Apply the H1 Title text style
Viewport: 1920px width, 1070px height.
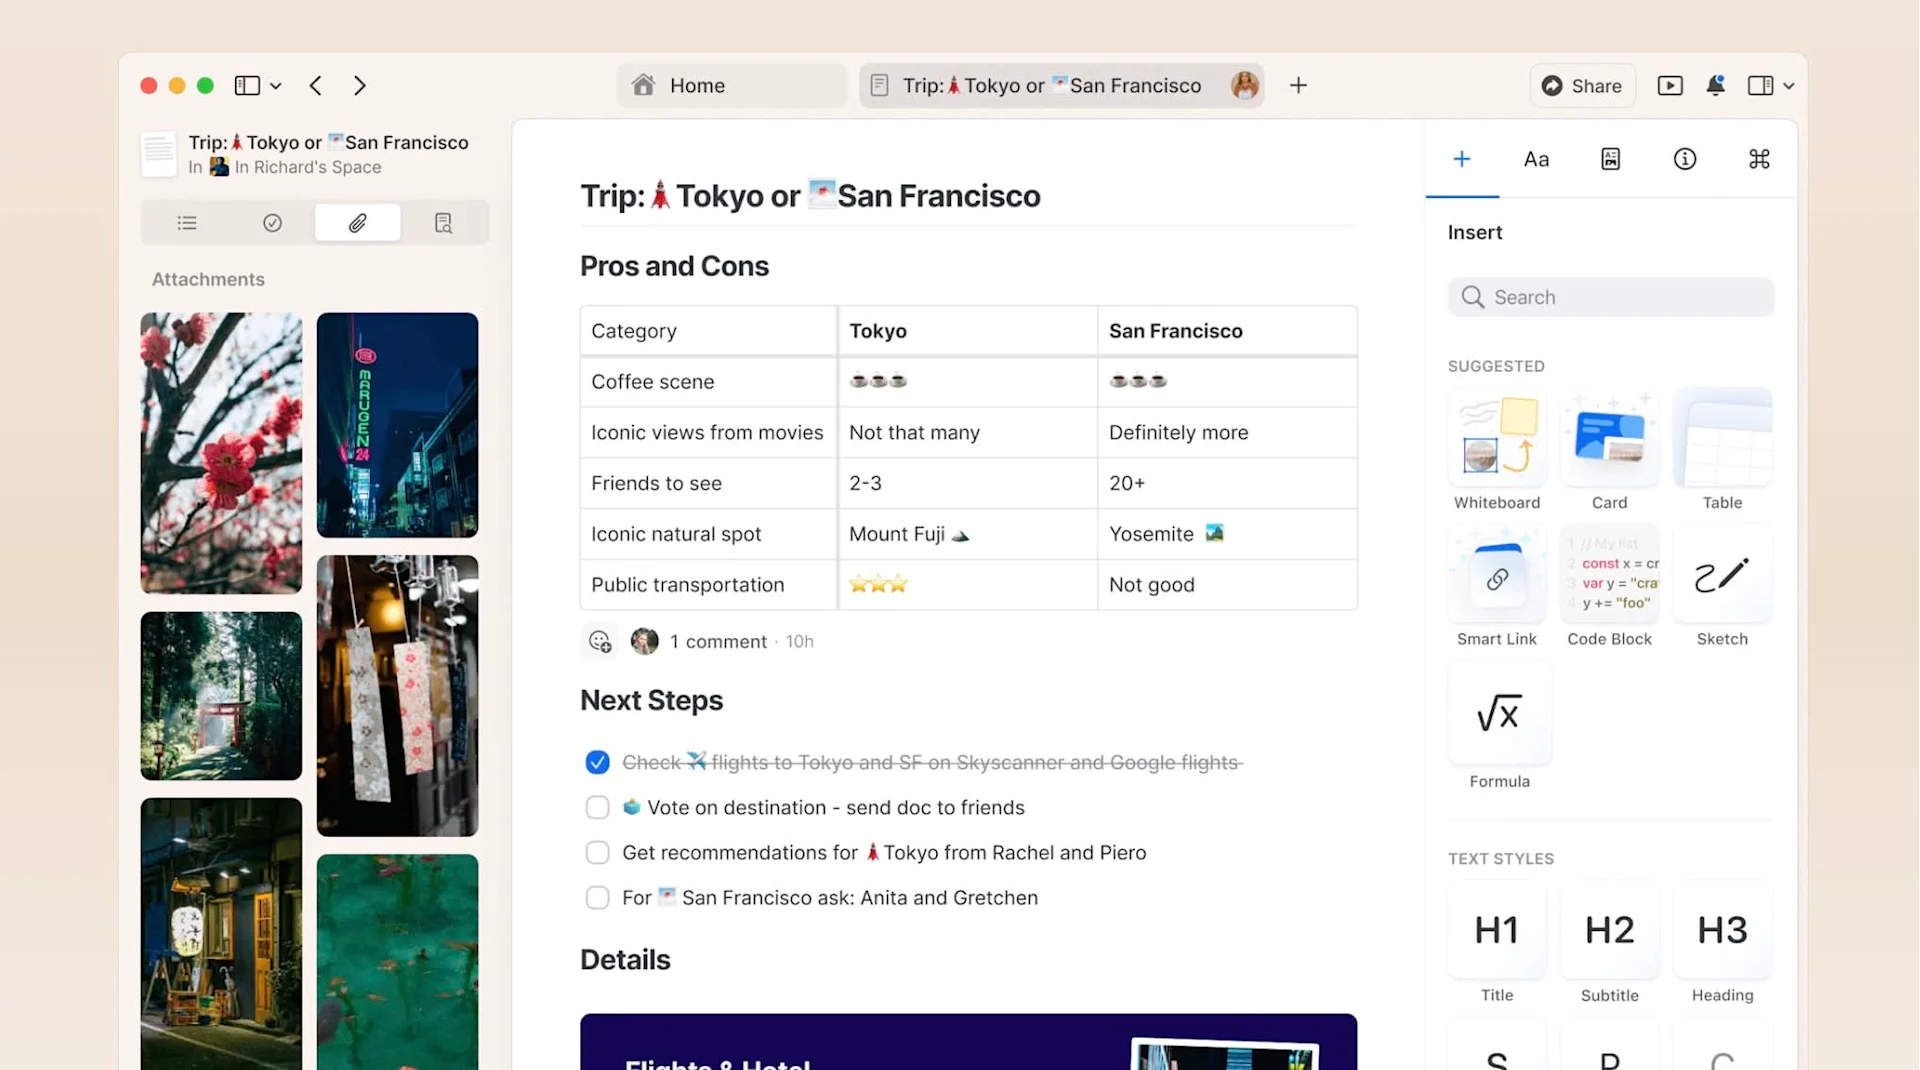(1497, 943)
